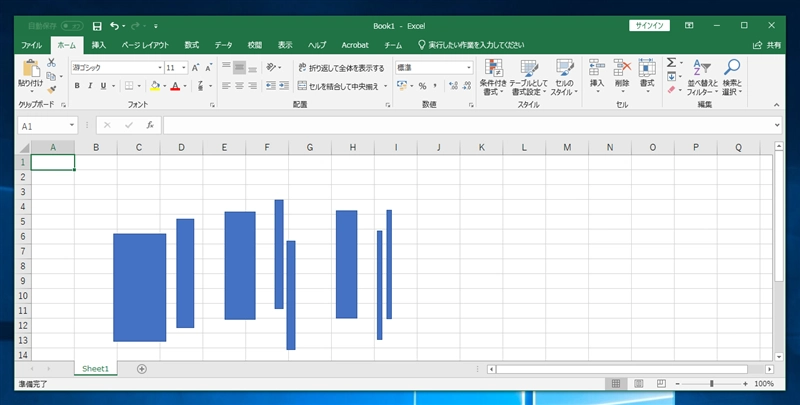The height and width of the screenshot is (405, 800).
Task: Click the Paste clipboard icon
Action: (x=31, y=68)
